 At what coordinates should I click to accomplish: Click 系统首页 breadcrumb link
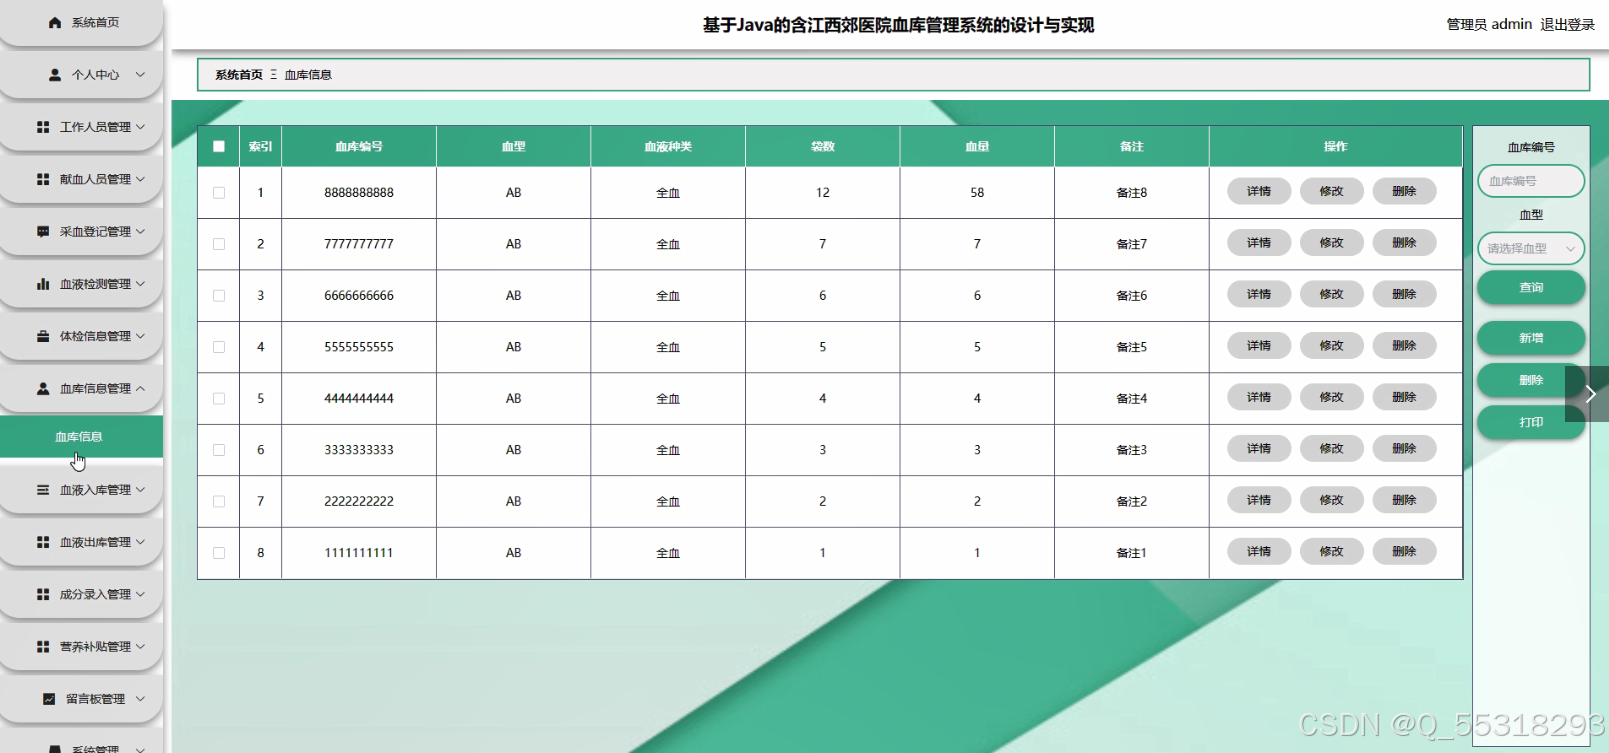coord(239,75)
